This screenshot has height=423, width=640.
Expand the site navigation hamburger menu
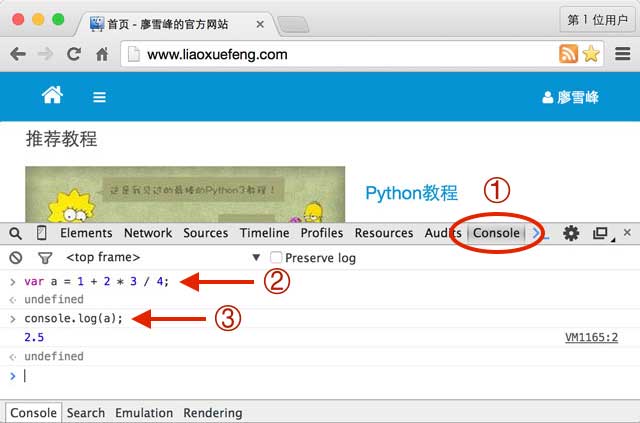pos(99,97)
